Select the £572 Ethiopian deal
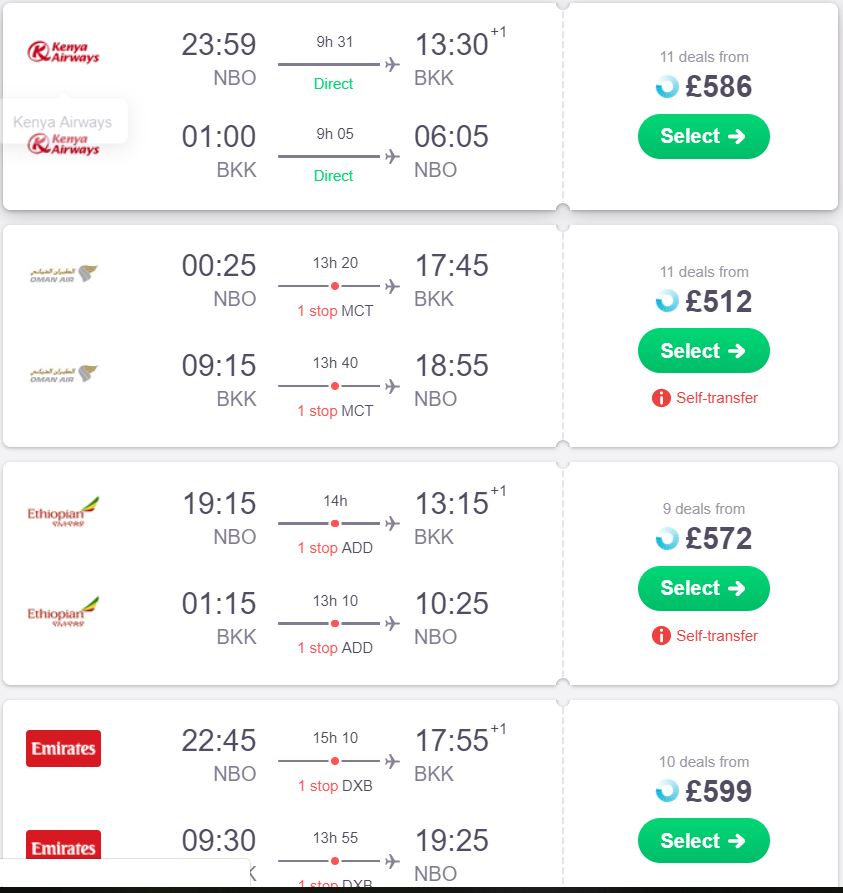Screen dimensions: 843x893 point(703,588)
